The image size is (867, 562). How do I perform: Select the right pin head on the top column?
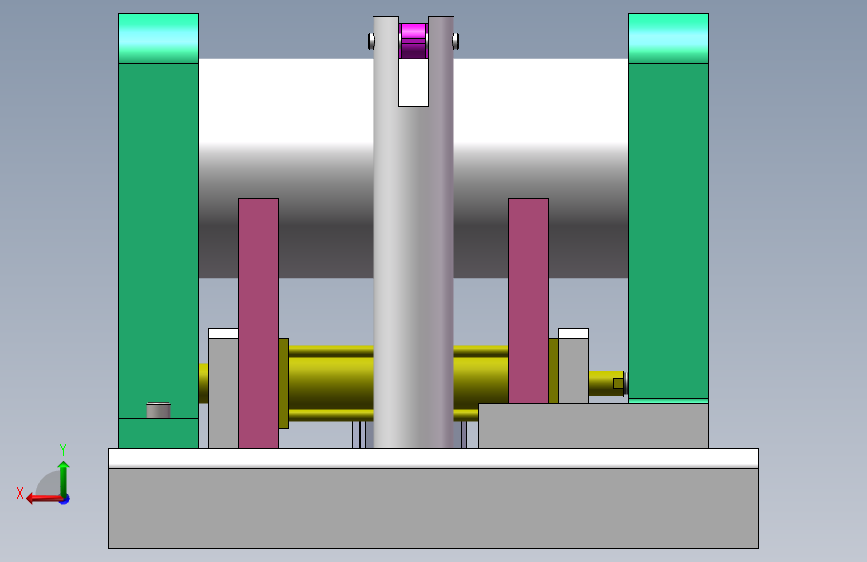(x=456, y=41)
